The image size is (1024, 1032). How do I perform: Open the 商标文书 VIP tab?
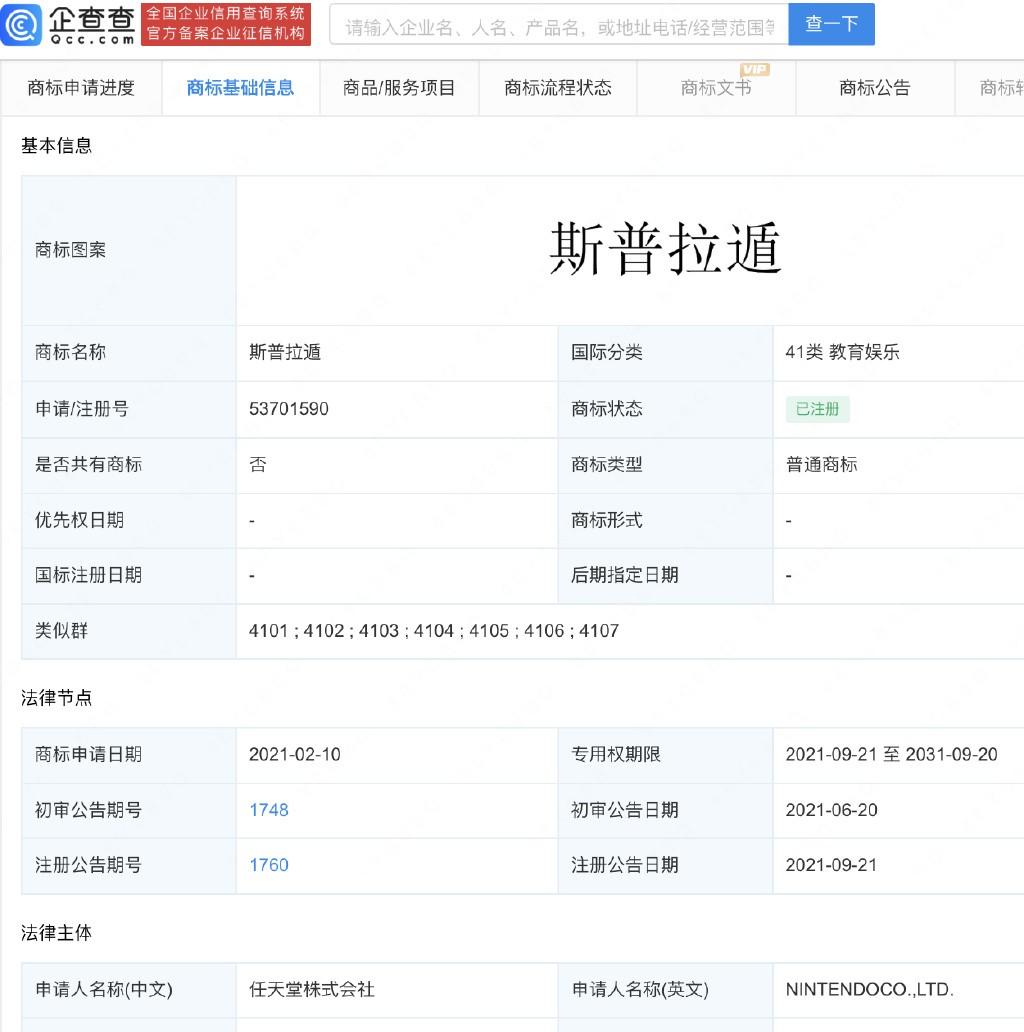click(x=716, y=88)
